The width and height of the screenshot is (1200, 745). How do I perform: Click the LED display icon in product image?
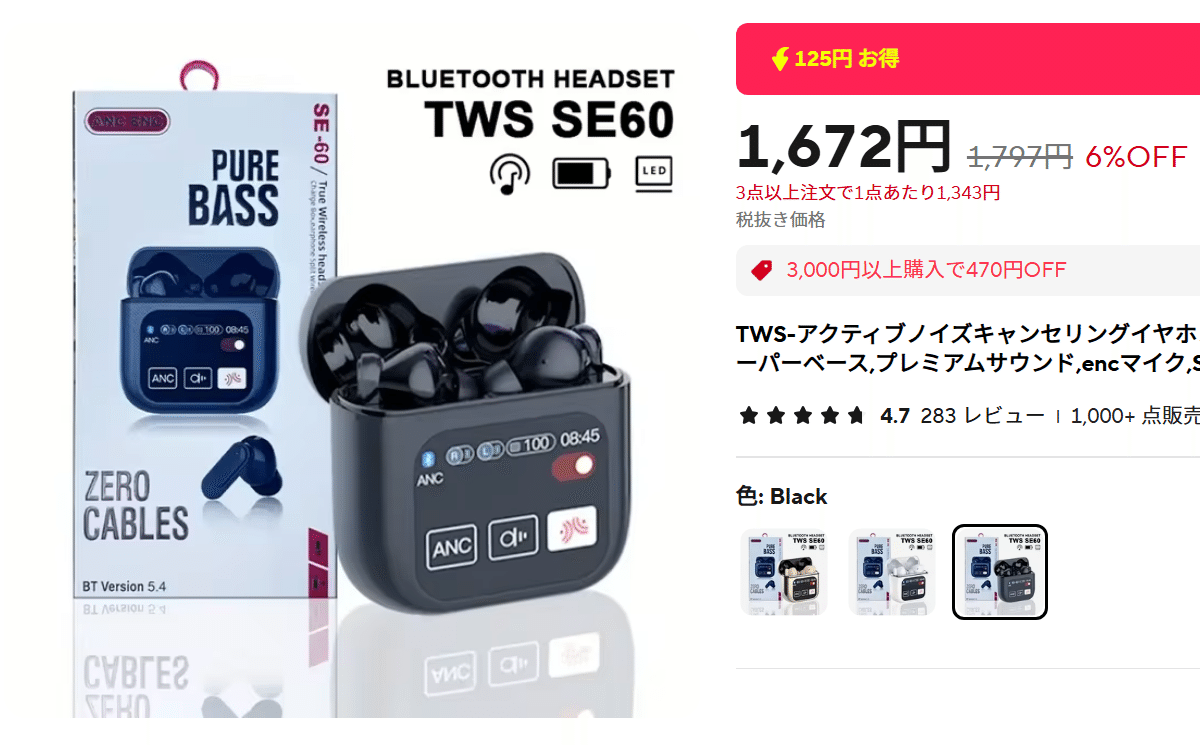[x=654, y=173]
